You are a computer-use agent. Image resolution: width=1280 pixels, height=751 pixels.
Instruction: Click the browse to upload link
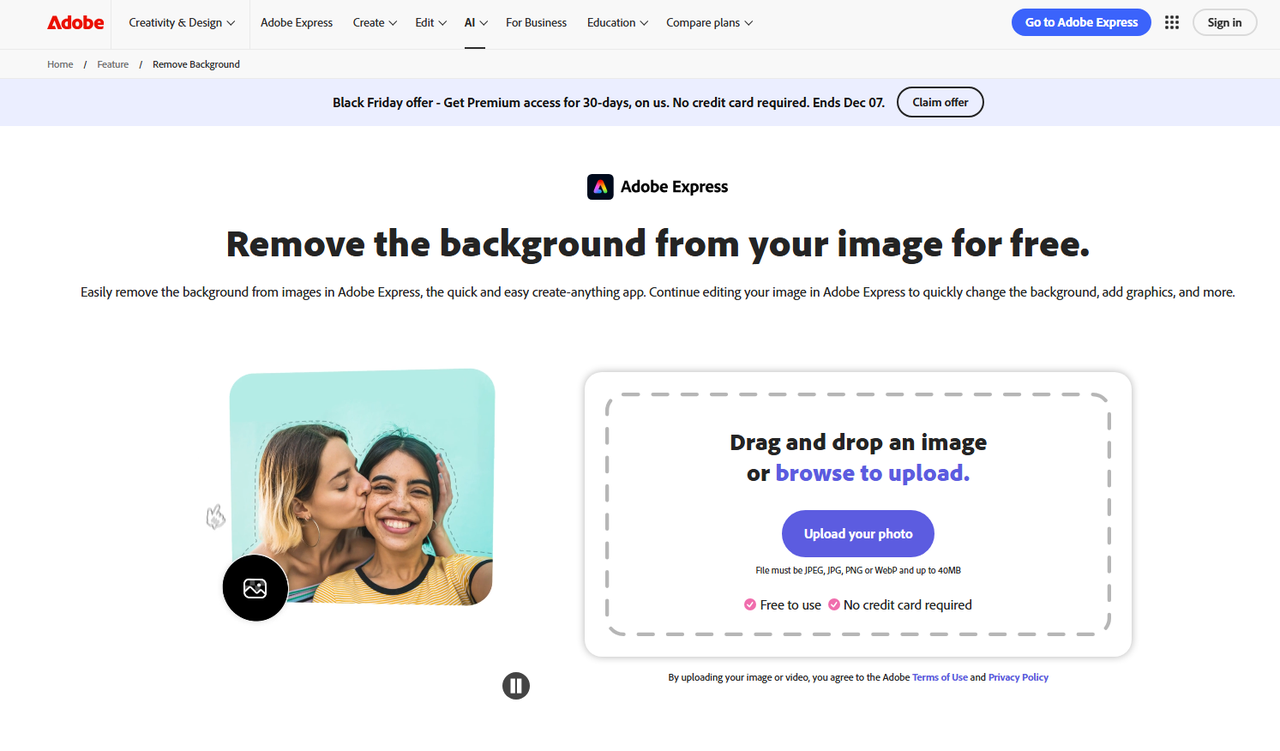[872, 473]
